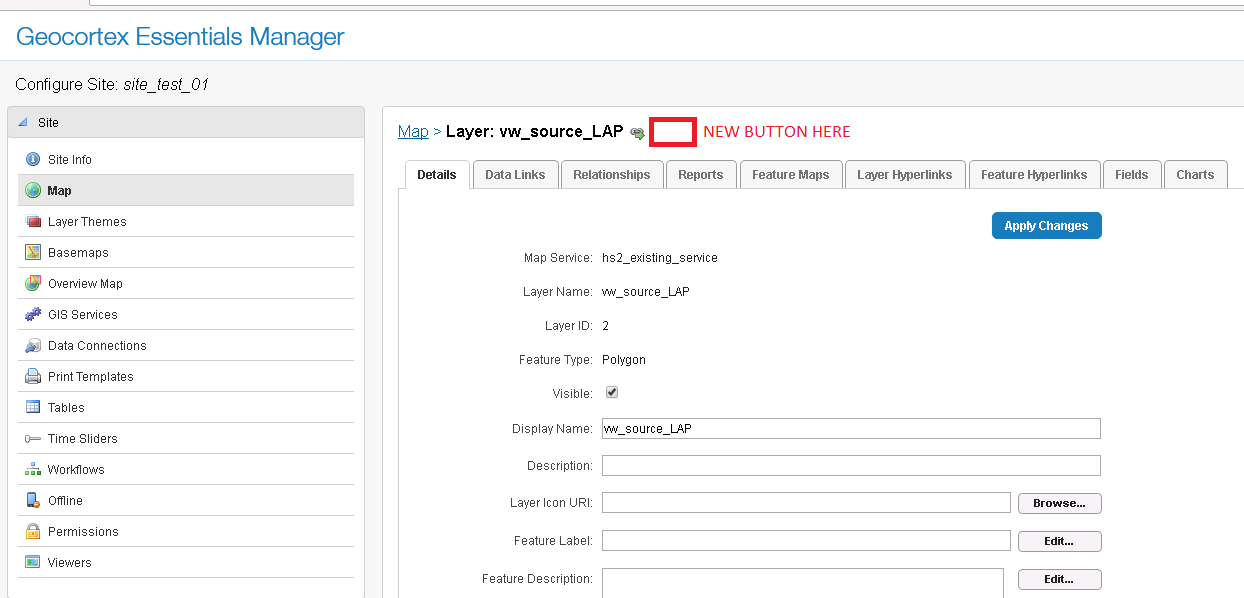Click the Configure Site site_test_01 heading
Image resolution: width=1244 pixels, height=598 pixels.
pyautogui.click(x=112, y=84)
